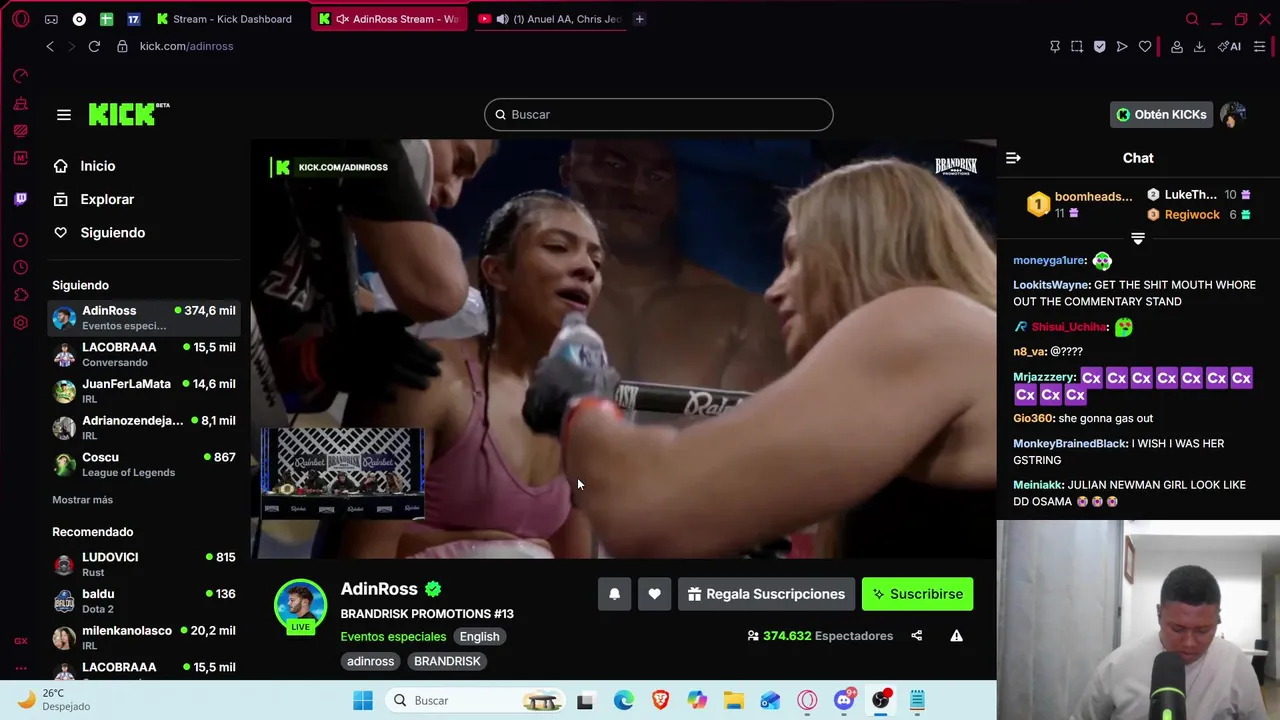Open Discord from taskbar

[844, 699]
